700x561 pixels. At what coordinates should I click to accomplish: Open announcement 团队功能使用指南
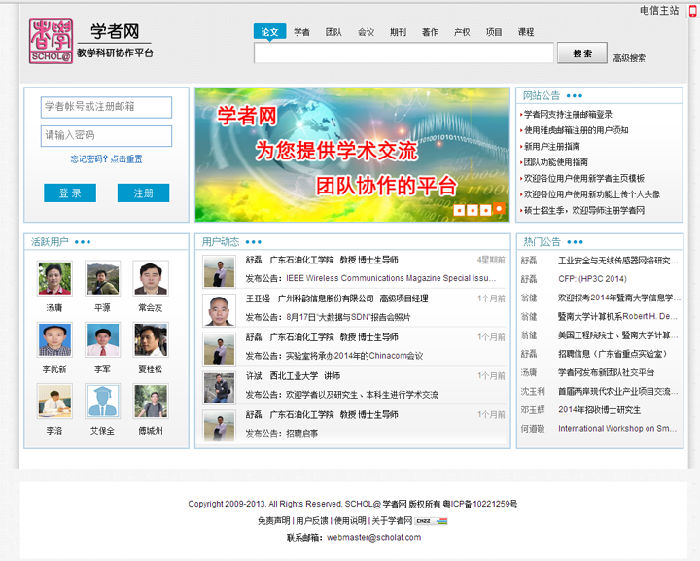pos(555,162)
